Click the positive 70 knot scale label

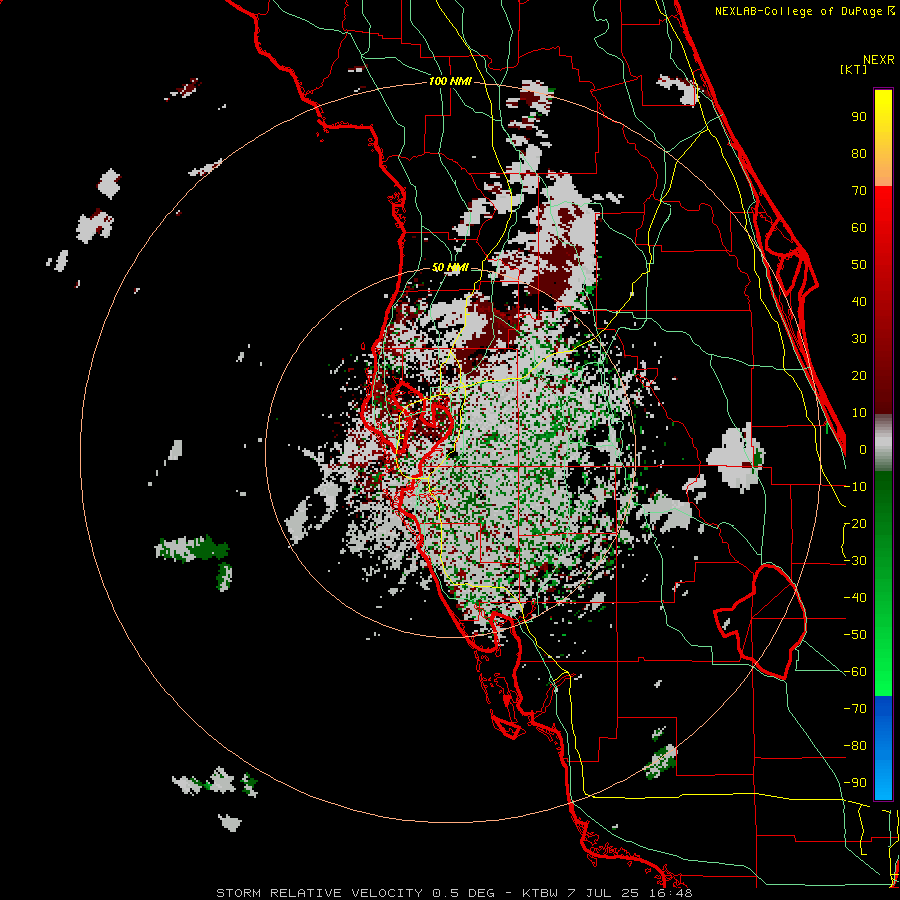(859, 191)
